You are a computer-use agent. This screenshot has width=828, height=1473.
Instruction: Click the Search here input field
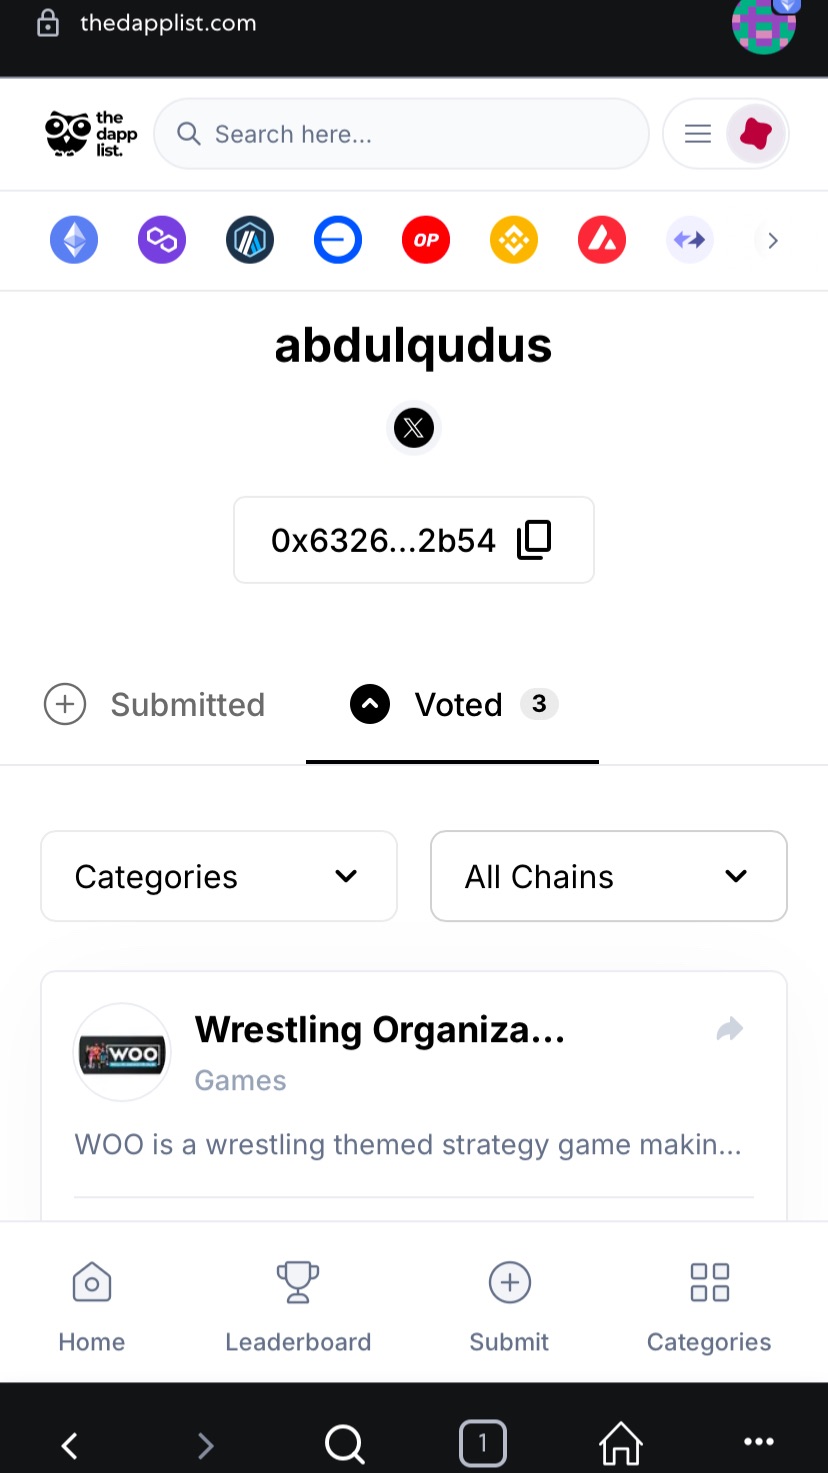402,134
